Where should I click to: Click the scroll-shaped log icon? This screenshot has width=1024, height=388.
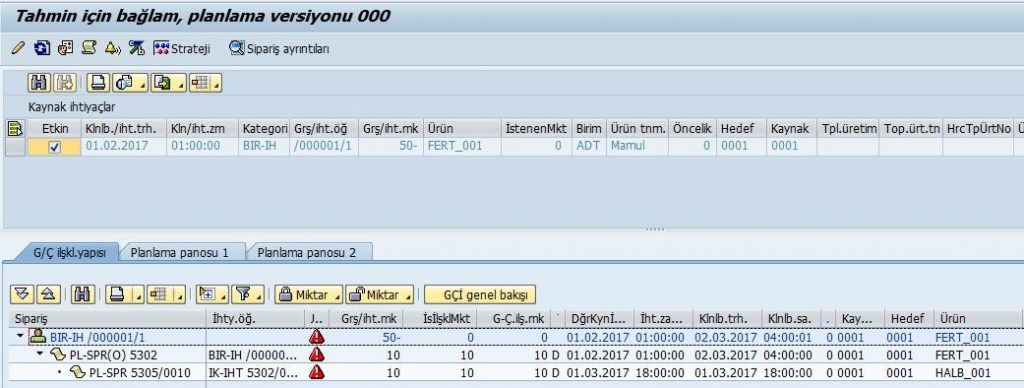point(89,48)
